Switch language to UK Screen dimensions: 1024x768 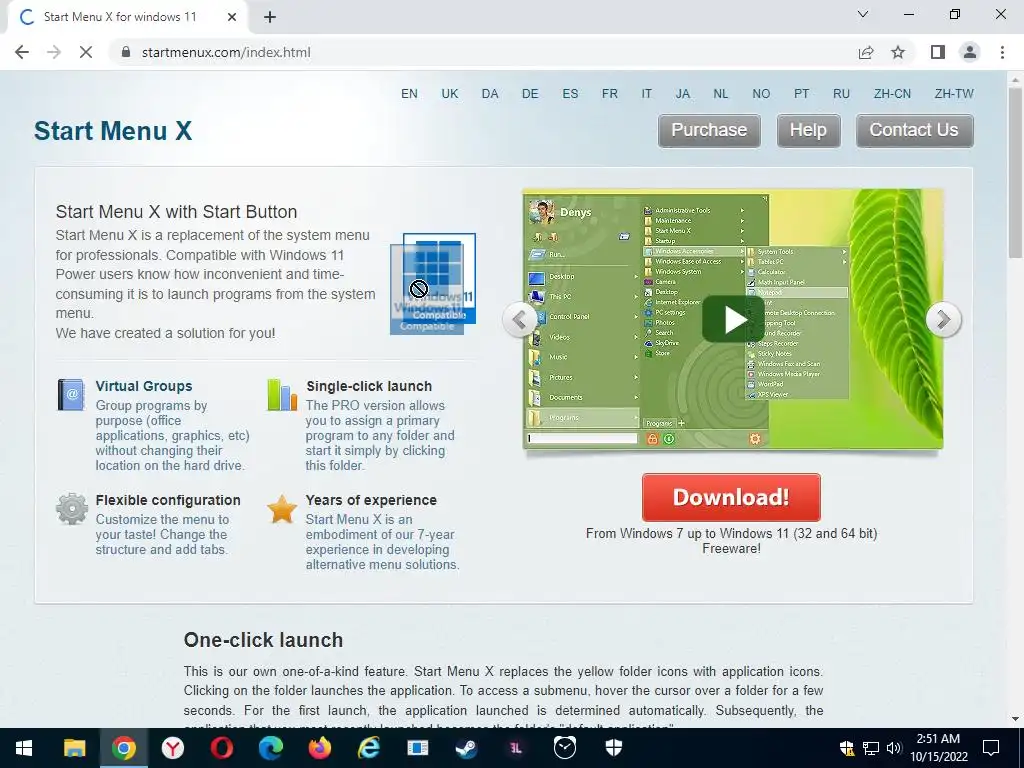450,93
